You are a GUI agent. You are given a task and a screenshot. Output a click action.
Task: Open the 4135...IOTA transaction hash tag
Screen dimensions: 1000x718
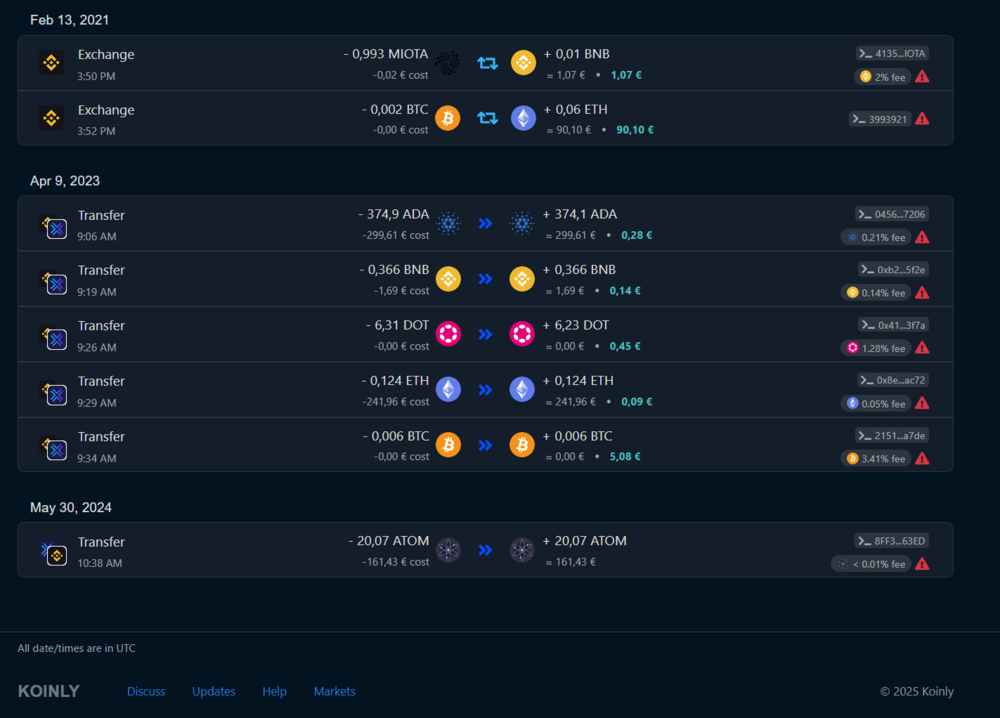(892, 54)
